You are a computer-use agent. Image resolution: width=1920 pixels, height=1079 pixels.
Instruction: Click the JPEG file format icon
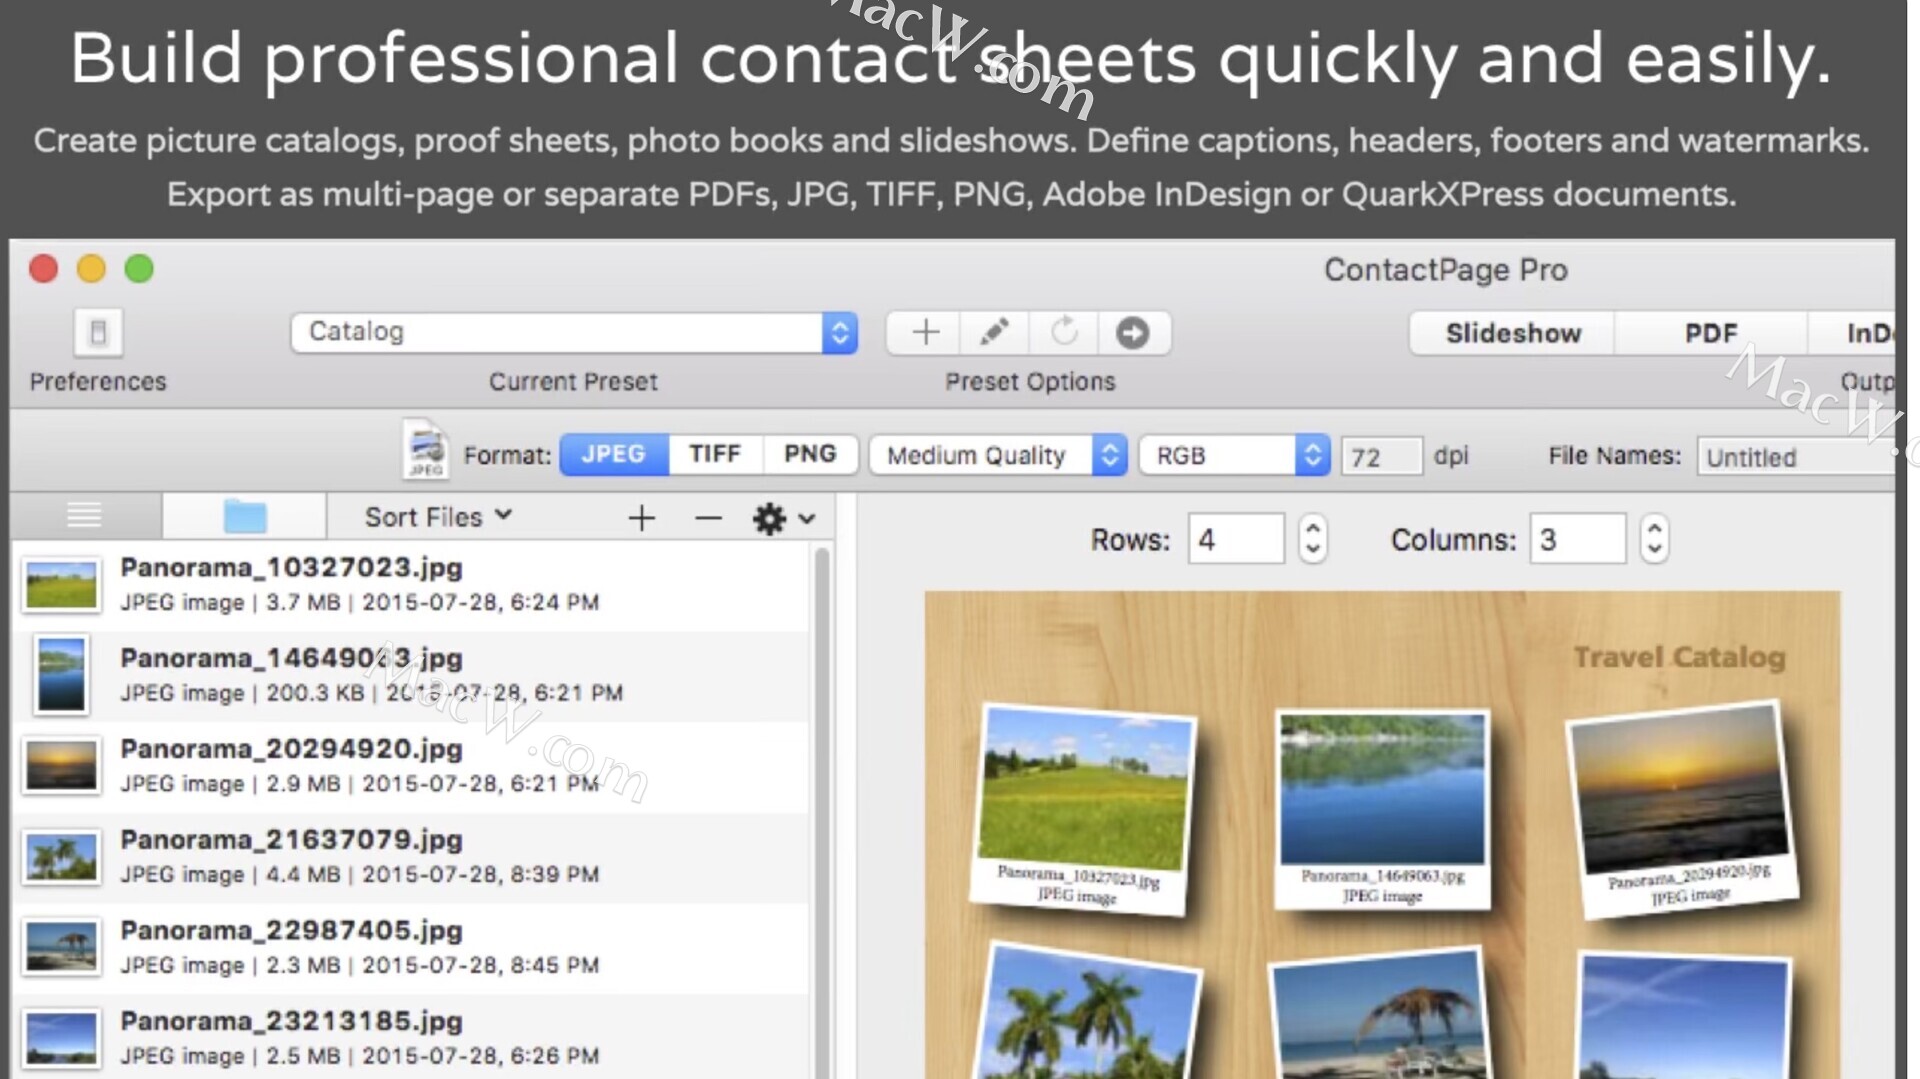pos(426,449)
